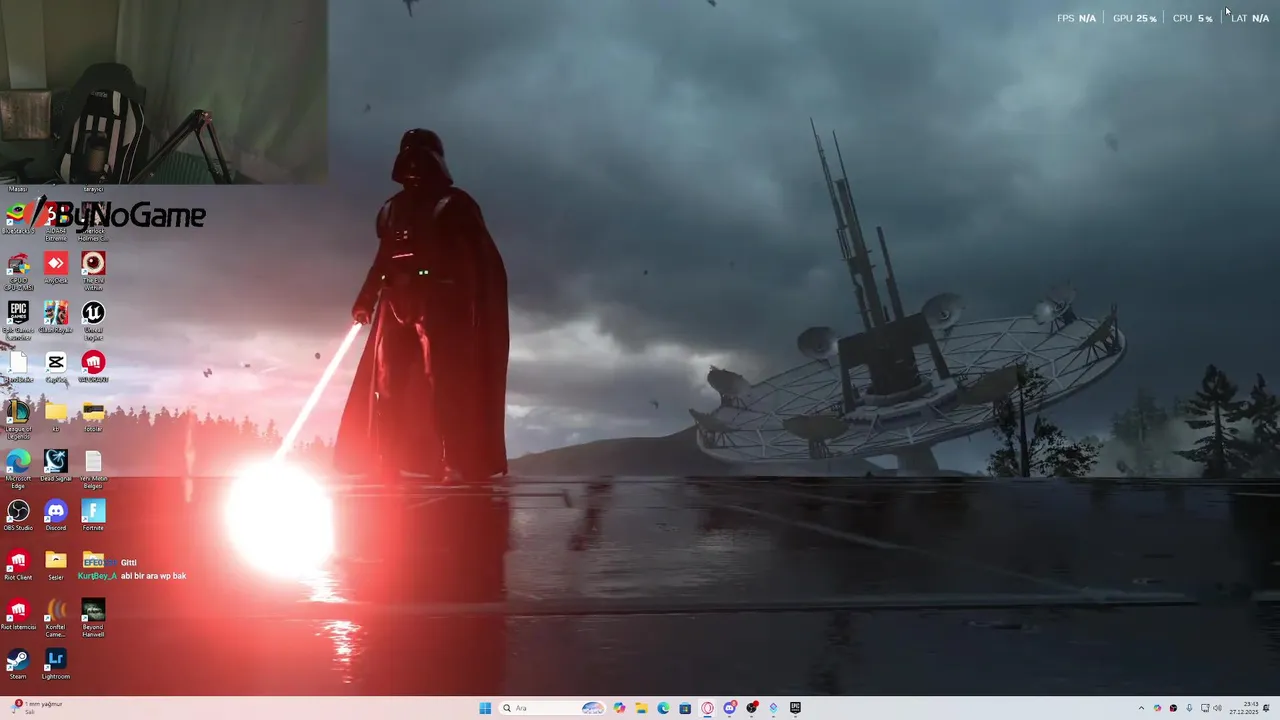Open AnyDesk desktop shortcut
Screen dimensions: 1280x720
pyautogui.click(x=56, y=268)
